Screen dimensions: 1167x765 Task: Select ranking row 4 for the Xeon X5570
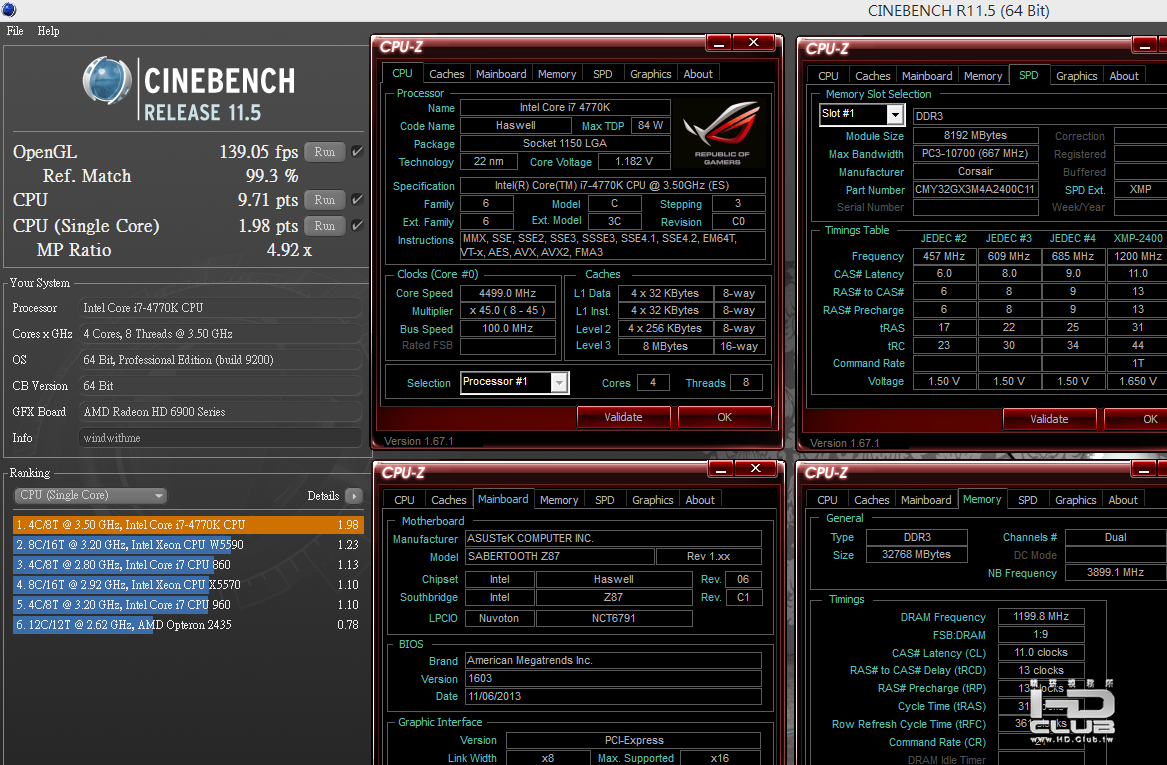pos(188,585)
